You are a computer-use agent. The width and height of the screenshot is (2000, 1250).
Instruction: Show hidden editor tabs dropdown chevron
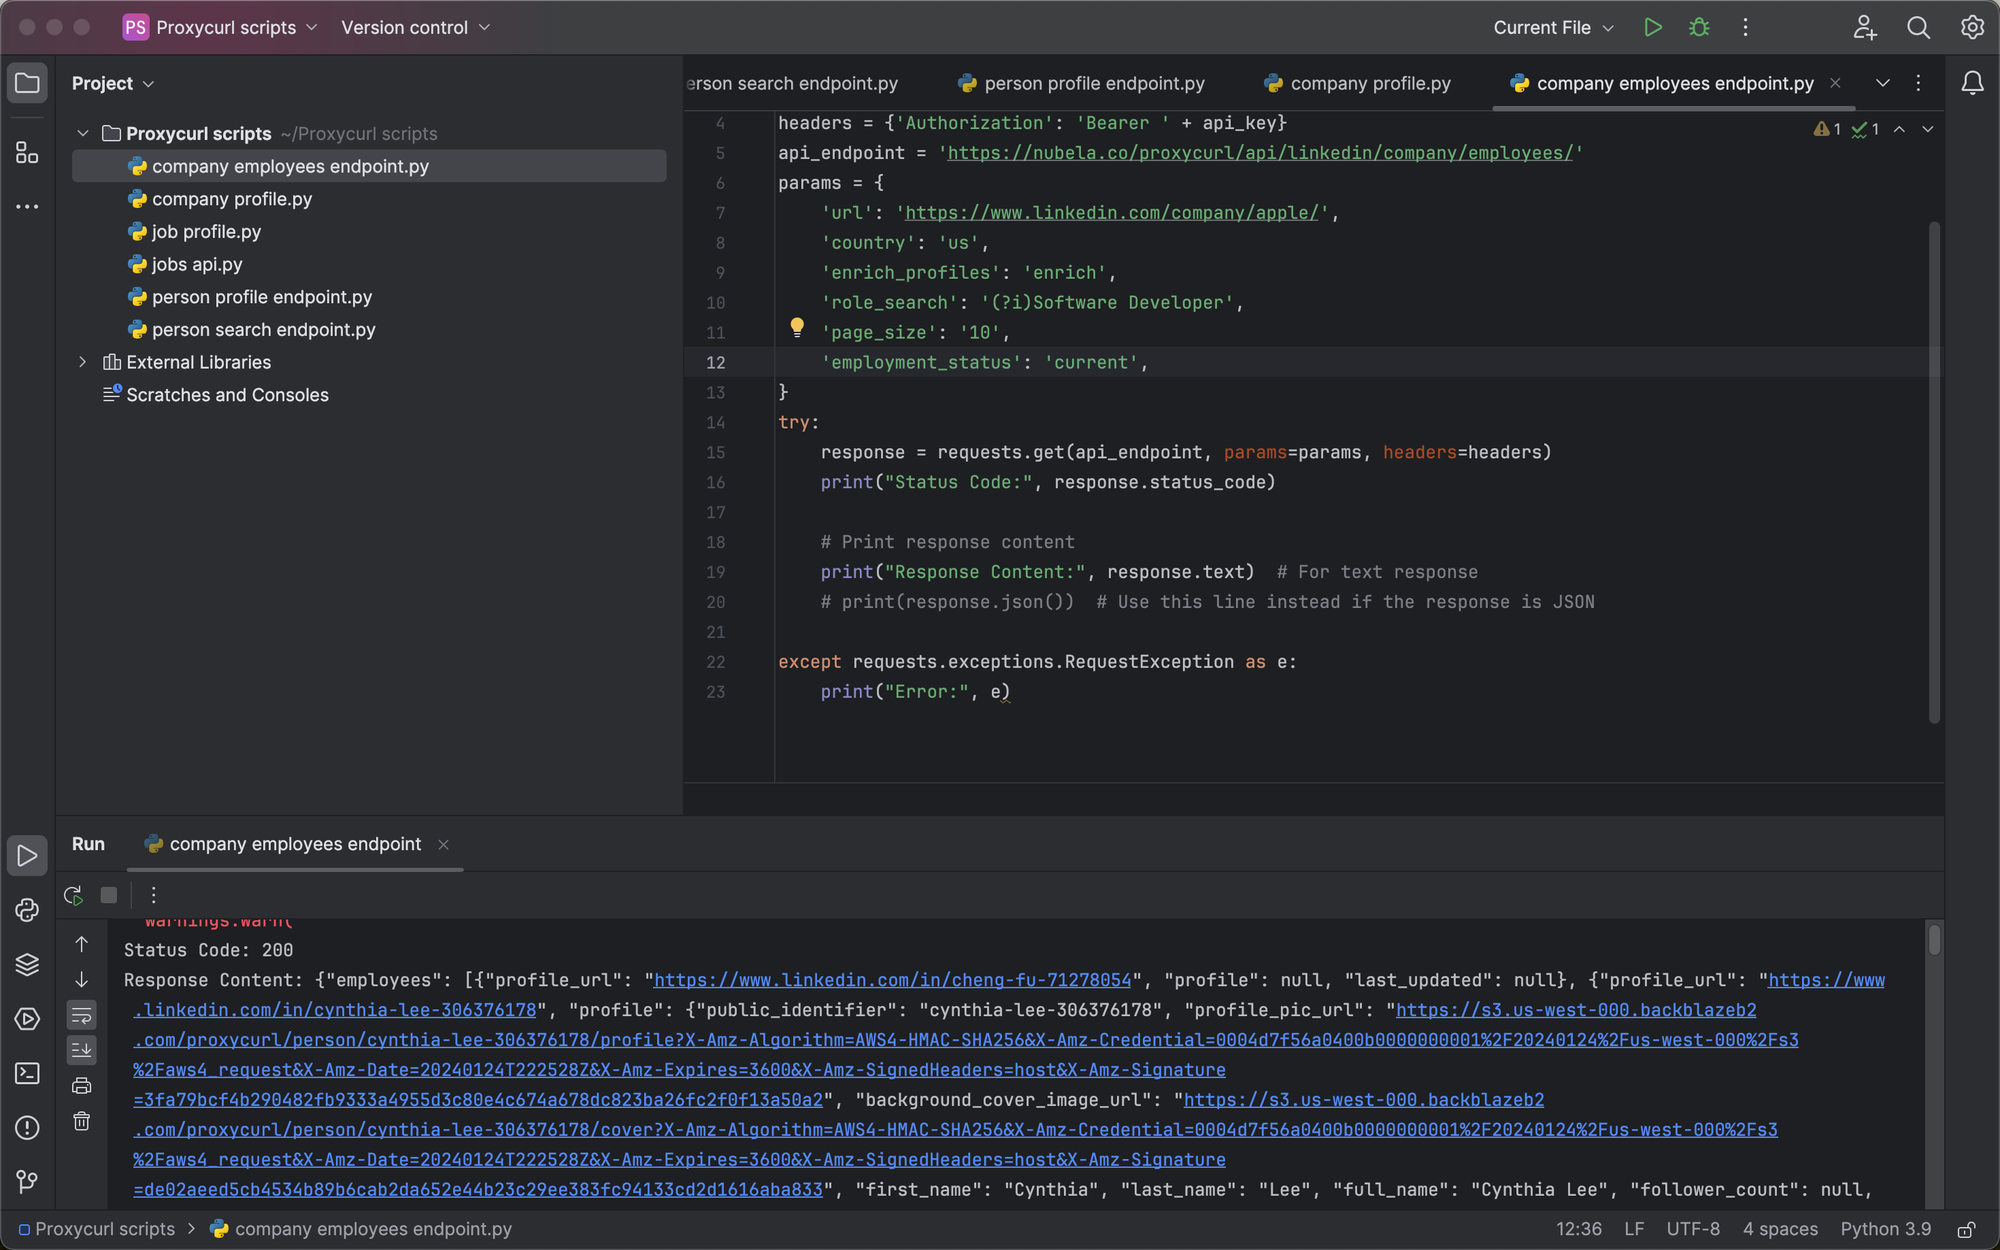(x=1883, y=83)
